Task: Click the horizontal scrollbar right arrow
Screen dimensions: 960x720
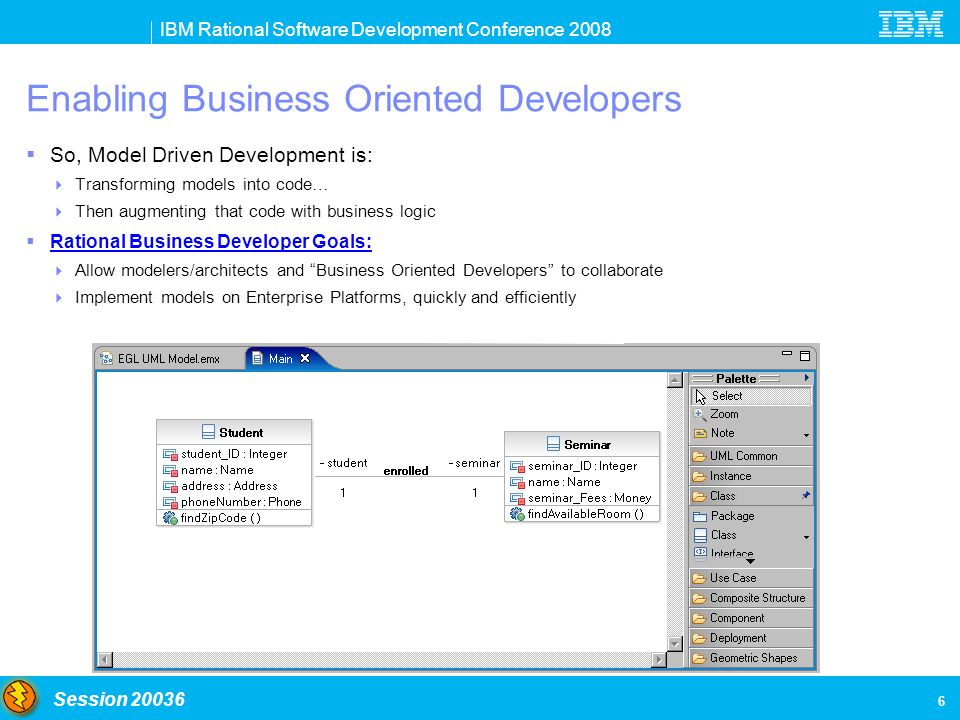Action: [659, 659]
